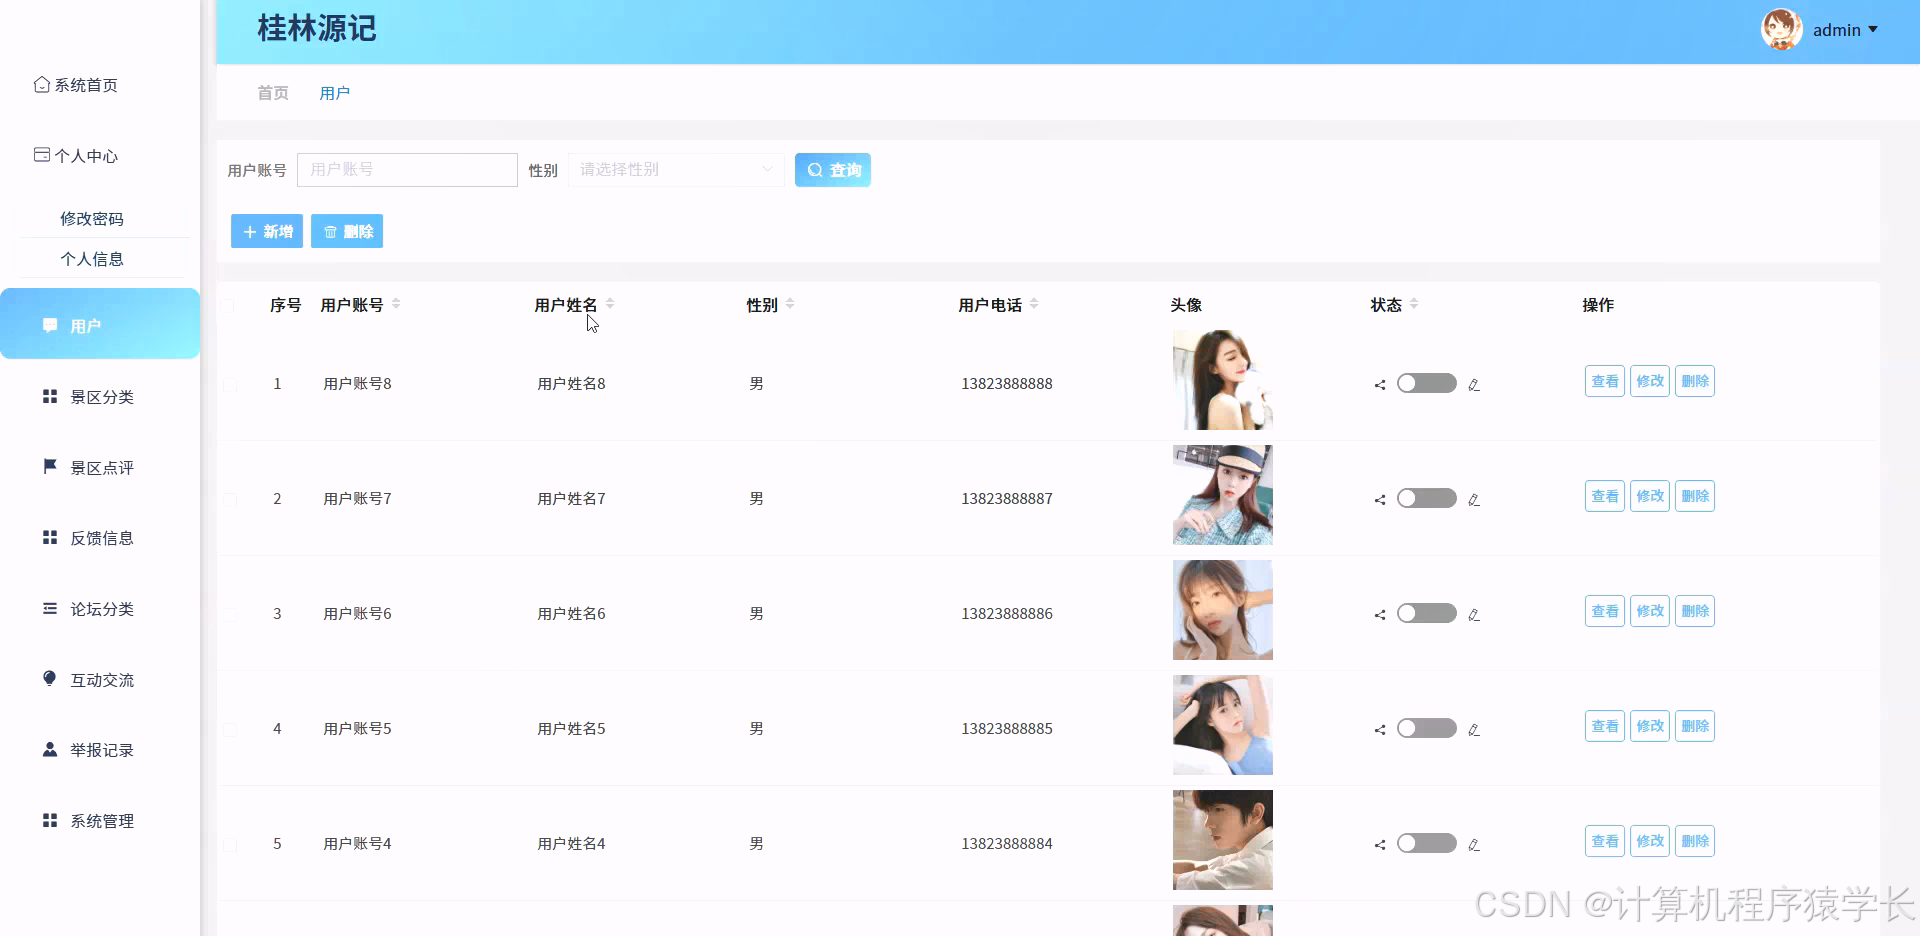This screenshot has height=936, width=1920.
Task: Click the share icon in 用户账号5 row
Action: [x=1380, y=730]
